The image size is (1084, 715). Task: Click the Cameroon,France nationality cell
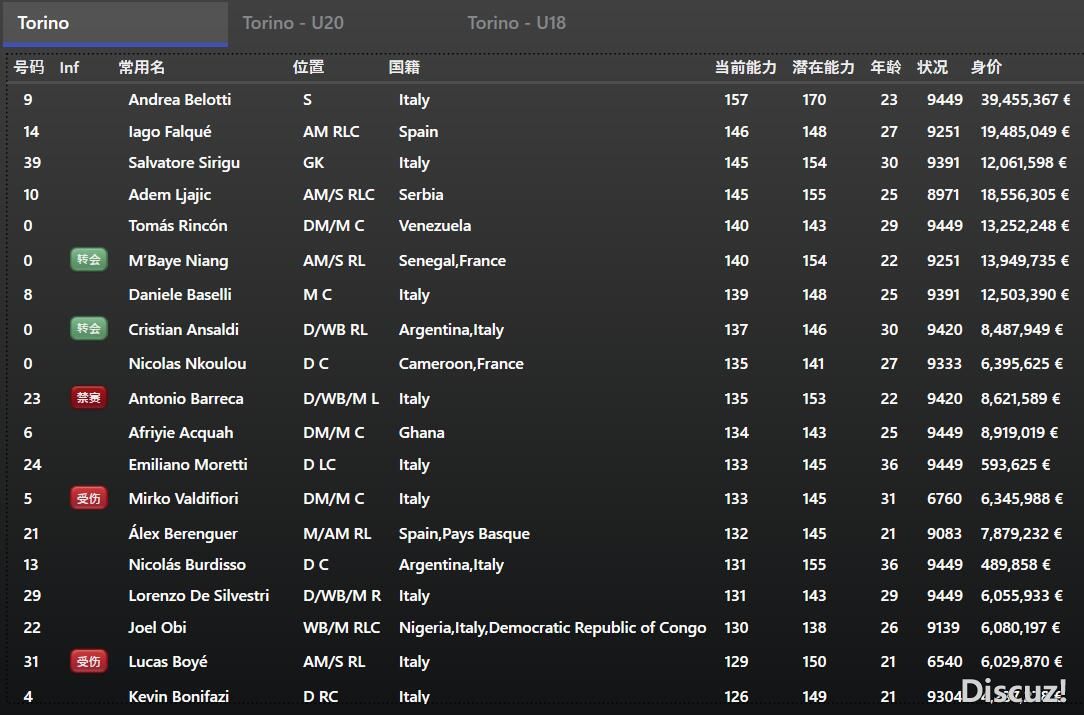tap(461, 364)
